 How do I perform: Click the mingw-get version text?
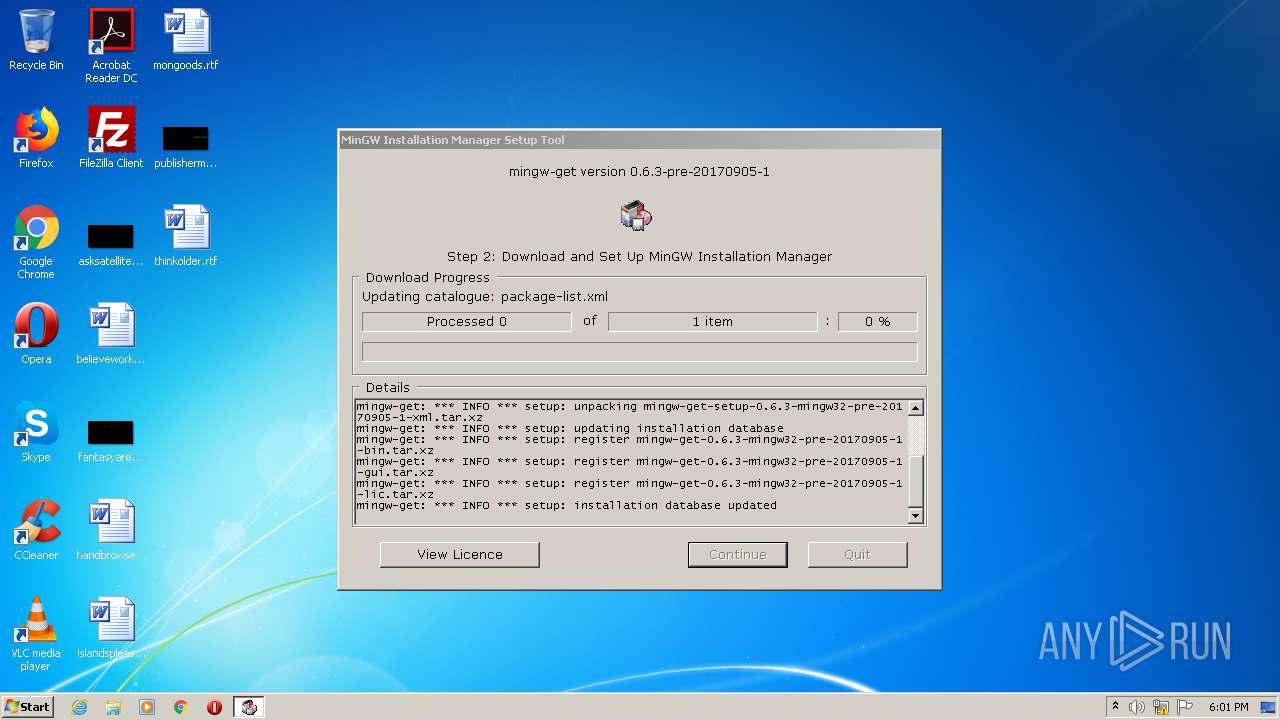pos(639,171)
